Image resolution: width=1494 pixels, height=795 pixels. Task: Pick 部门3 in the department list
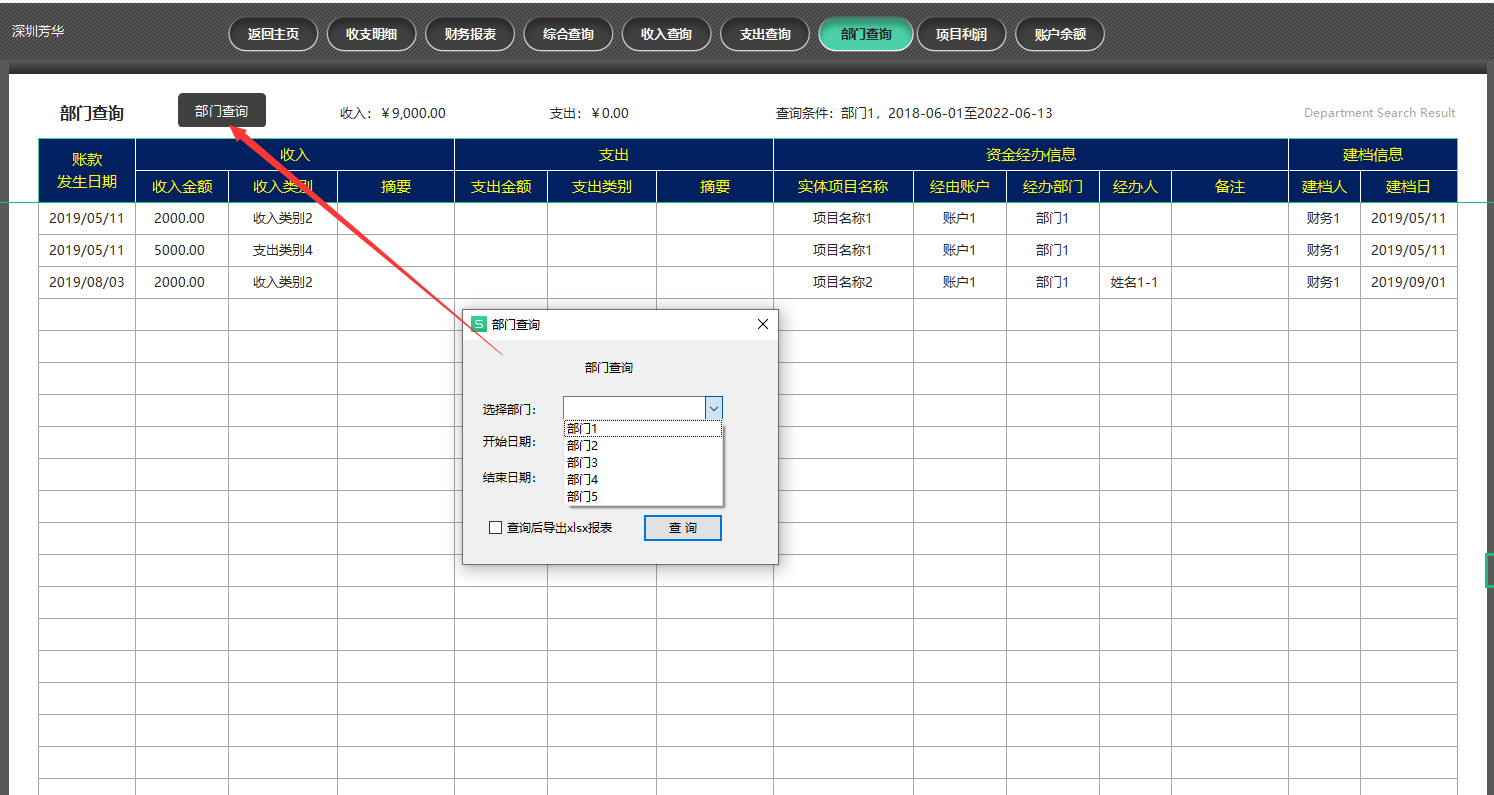tap(643, 463)
